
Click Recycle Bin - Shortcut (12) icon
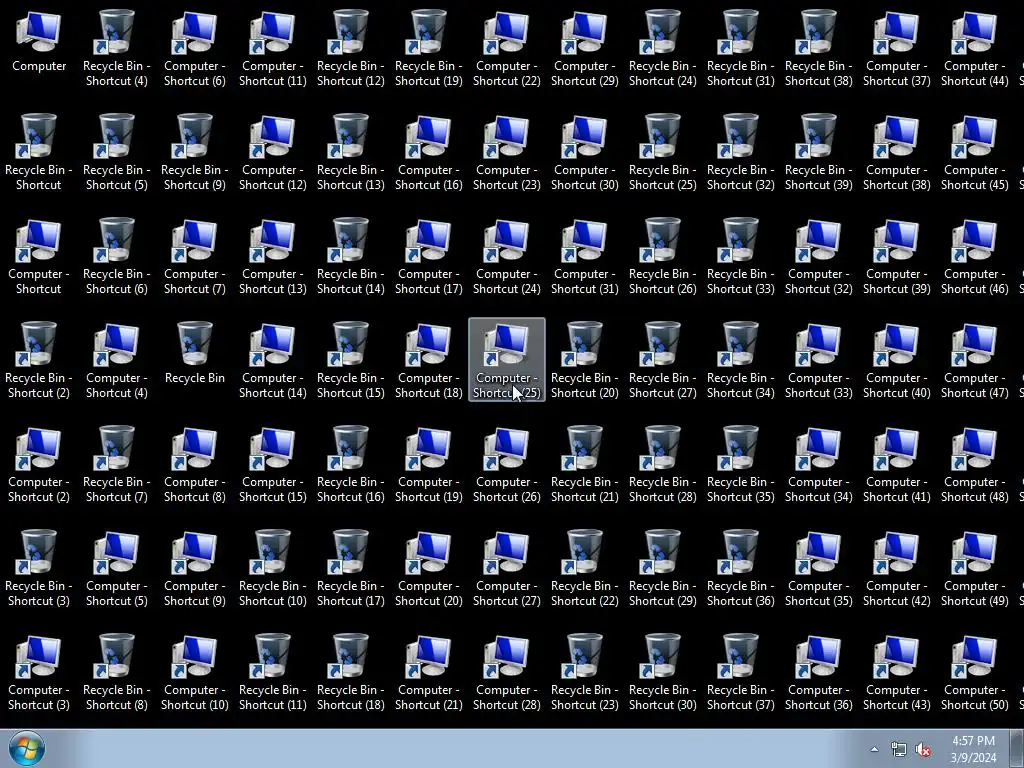click(x=351, y=48)
